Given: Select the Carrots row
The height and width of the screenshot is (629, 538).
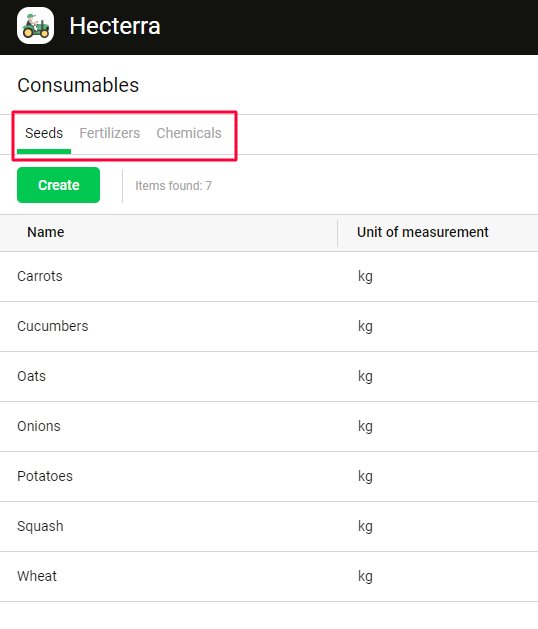Looking at the screenshot, I should [269, 277].
